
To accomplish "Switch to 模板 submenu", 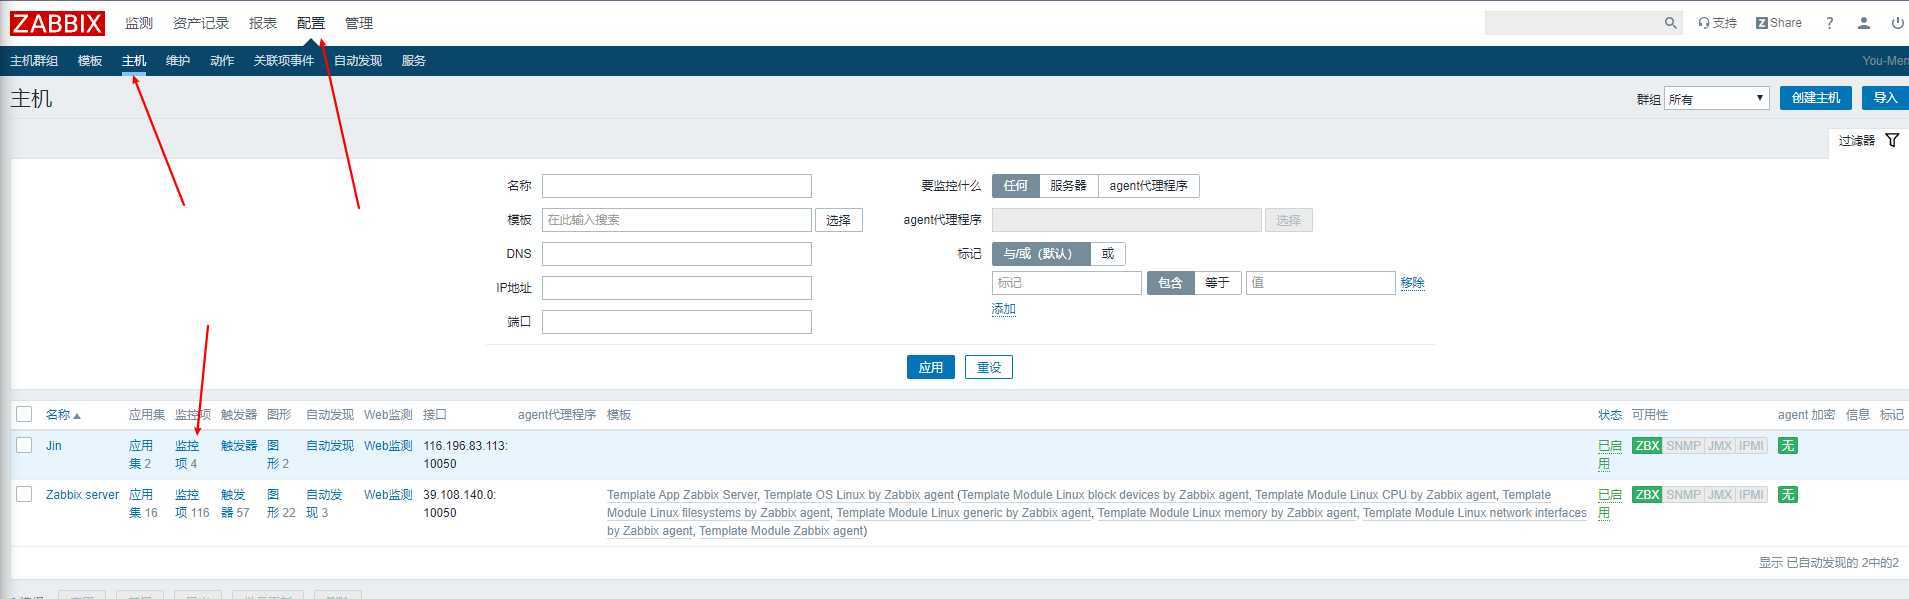I will point(90,61).
